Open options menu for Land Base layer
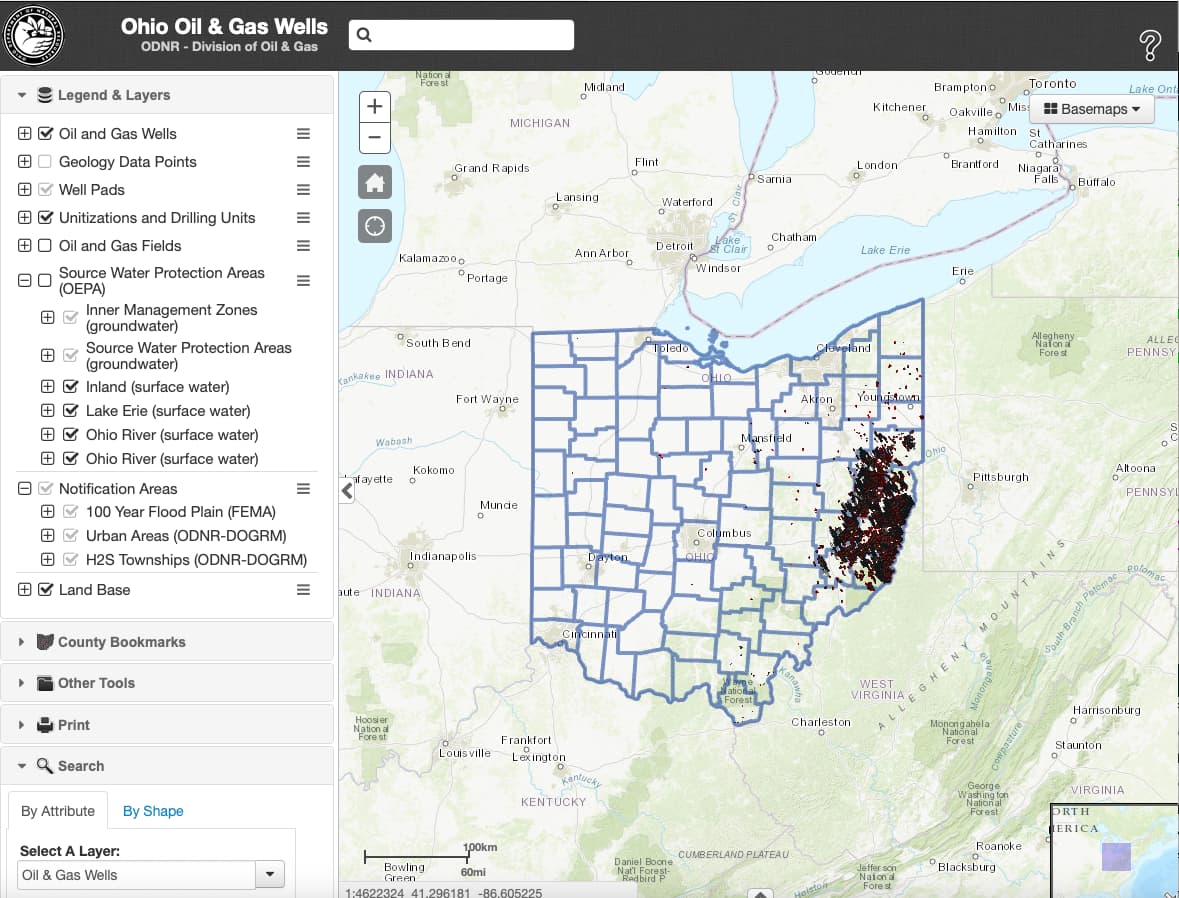Image resolution: width=1179 pixels, height=898 pixels. click(303, 590)
